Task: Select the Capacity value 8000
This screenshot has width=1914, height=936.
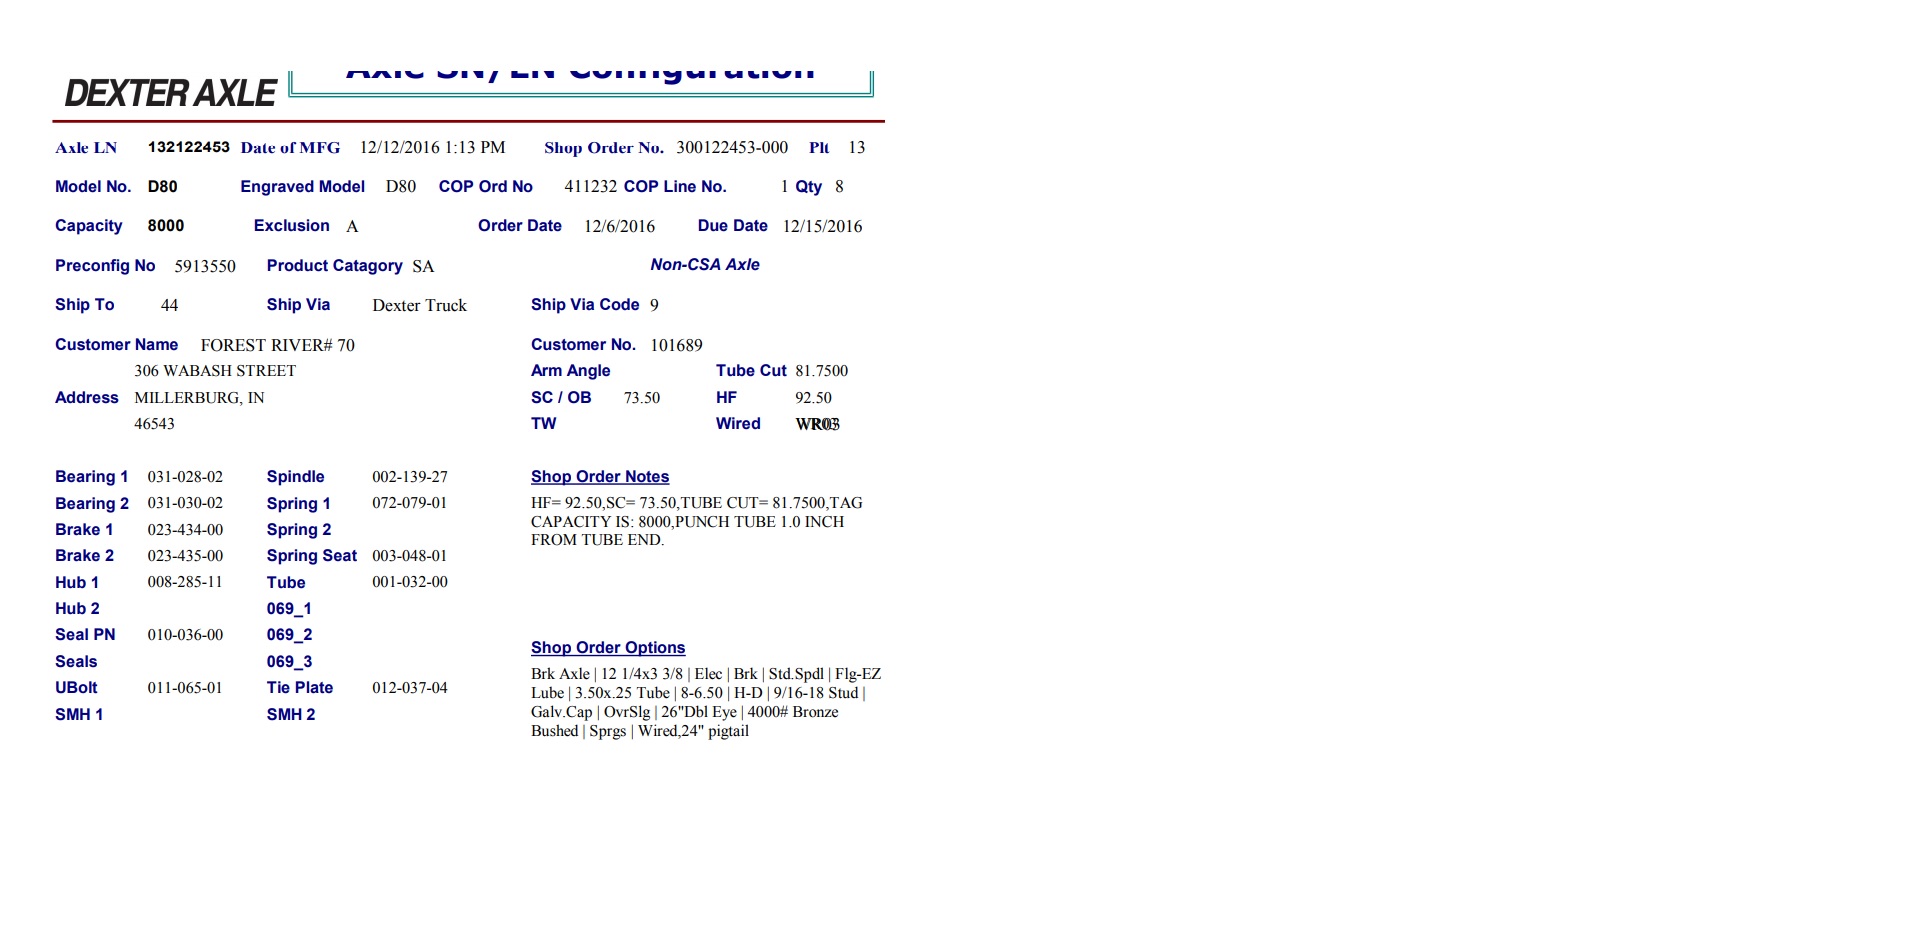Action: click(166, 226)
